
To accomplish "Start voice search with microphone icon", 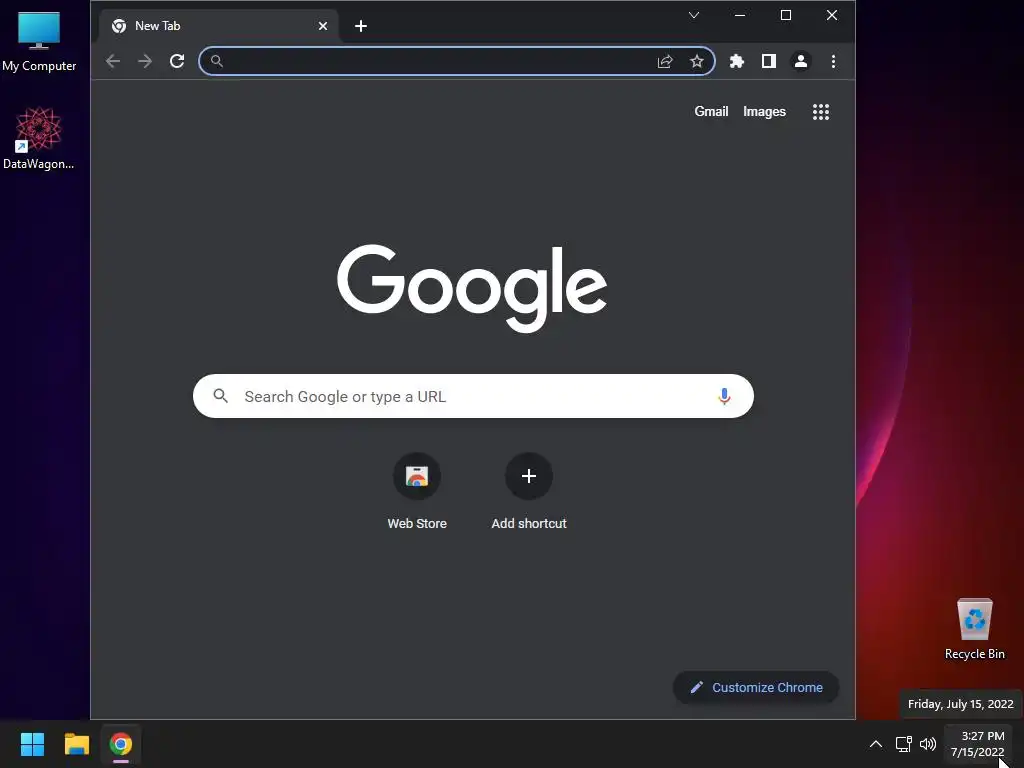I will coord(724,396).
